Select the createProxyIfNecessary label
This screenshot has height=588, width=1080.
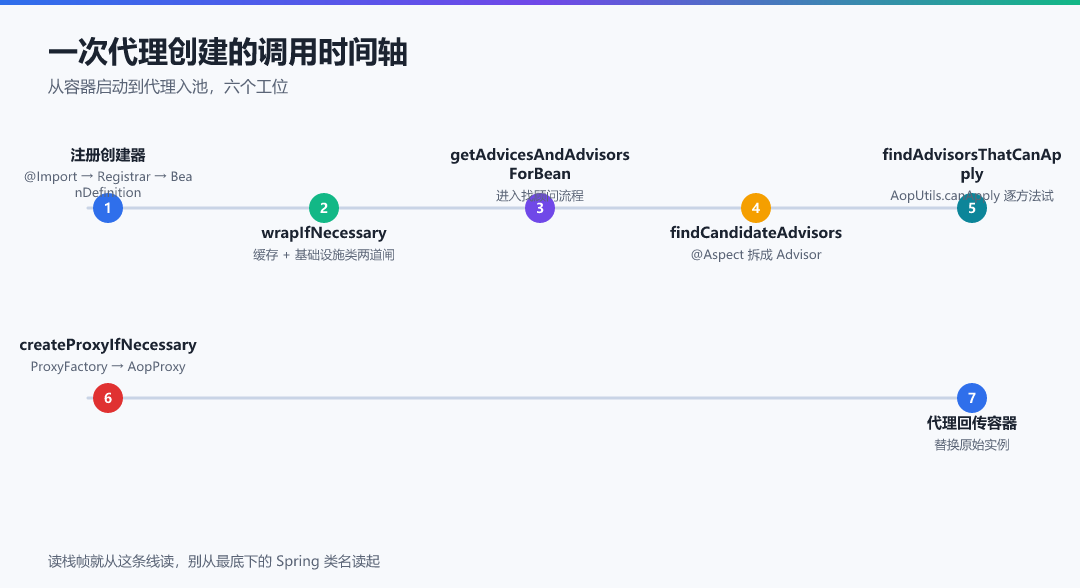point(108,345)
